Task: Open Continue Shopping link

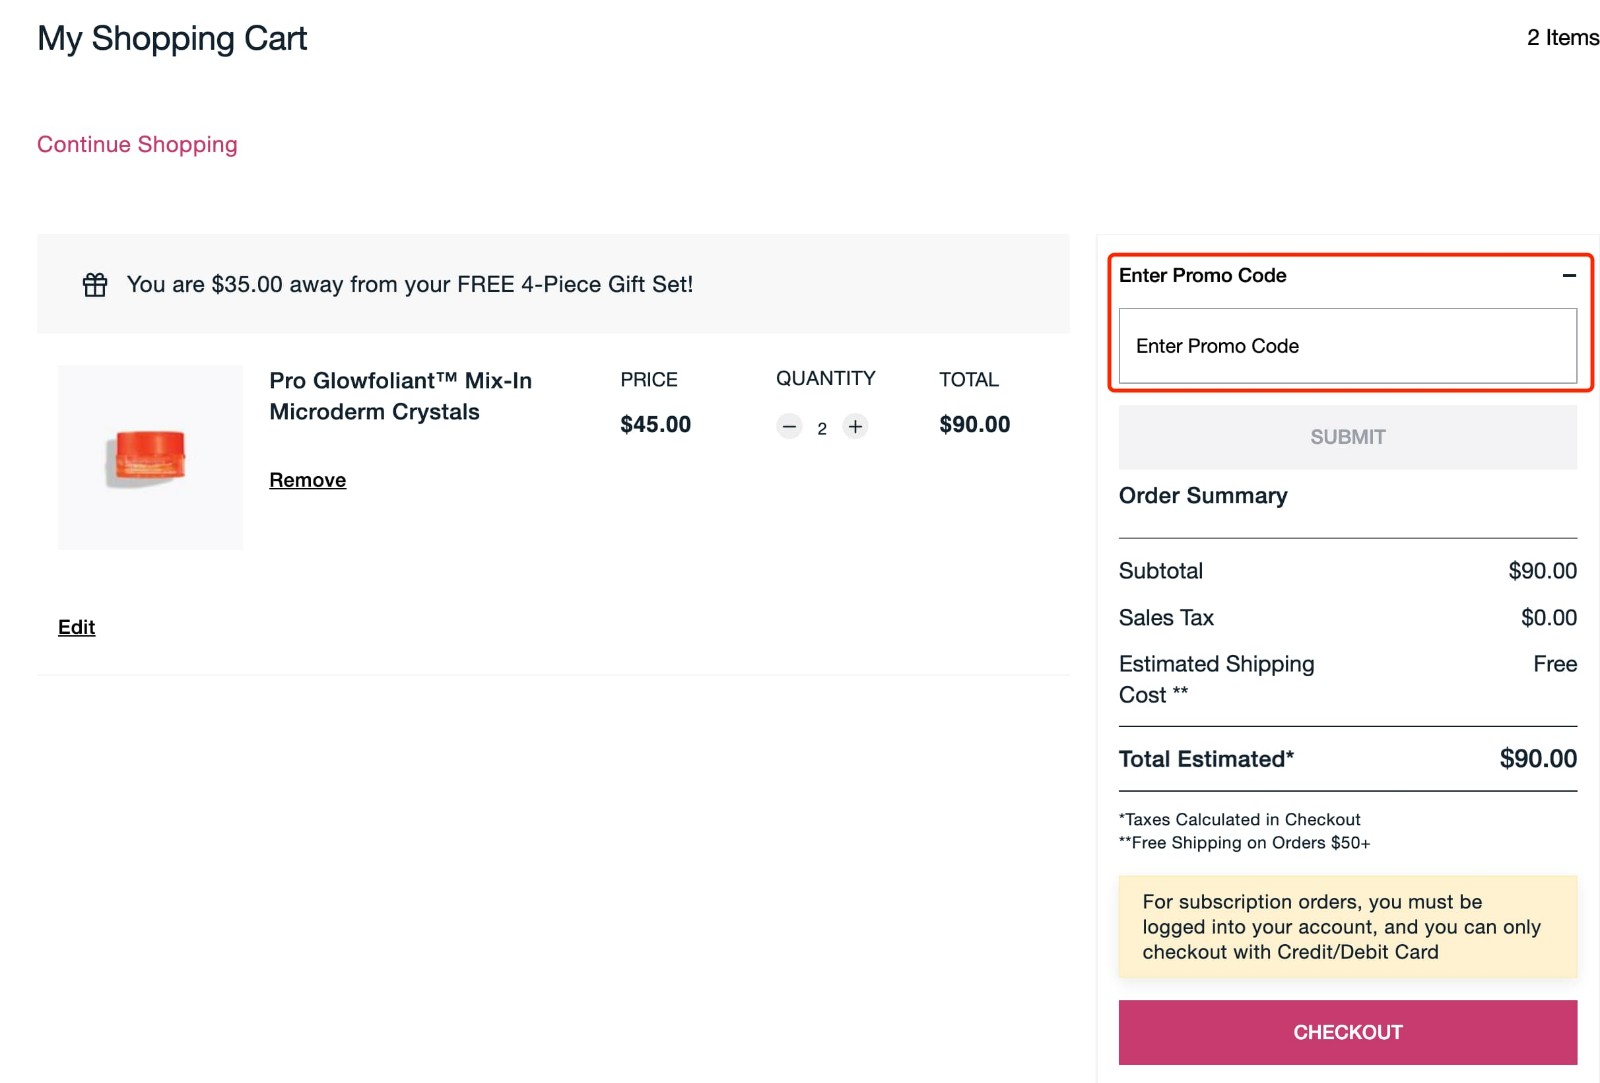Action: [137, 144]
